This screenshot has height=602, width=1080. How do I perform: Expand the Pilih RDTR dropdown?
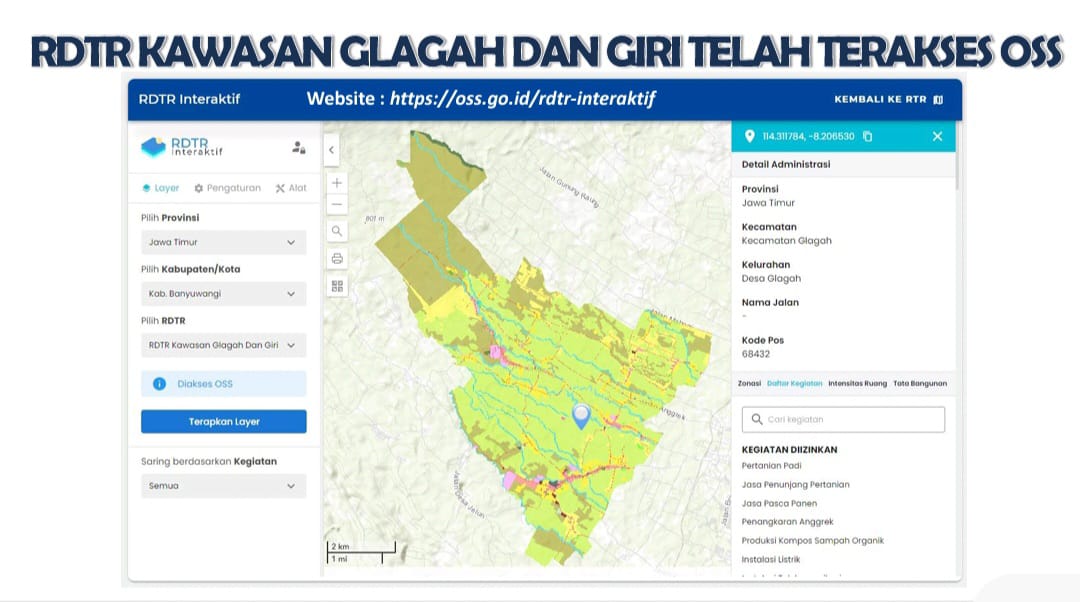click(224, 346)
